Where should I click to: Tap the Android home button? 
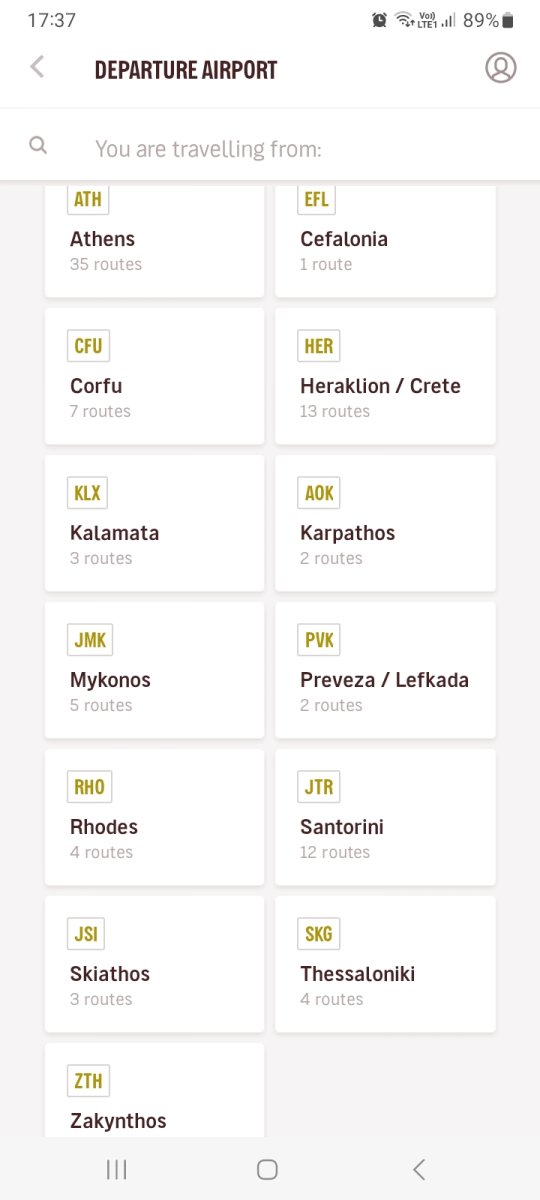click(267, 1169)
